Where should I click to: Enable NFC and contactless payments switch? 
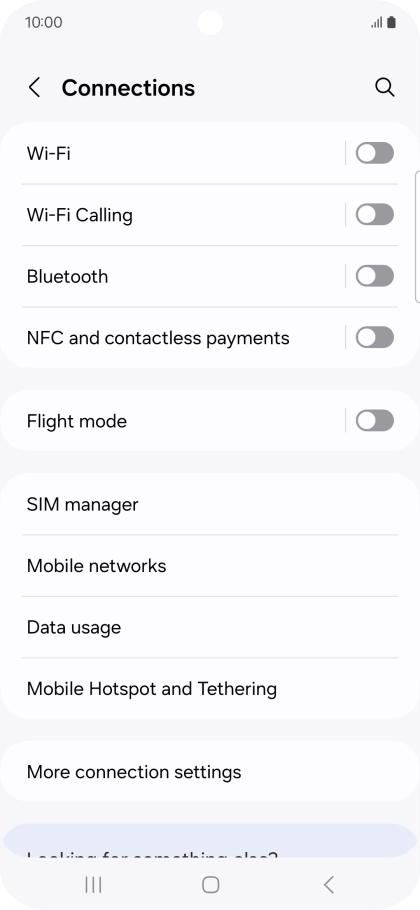point(375,338)
